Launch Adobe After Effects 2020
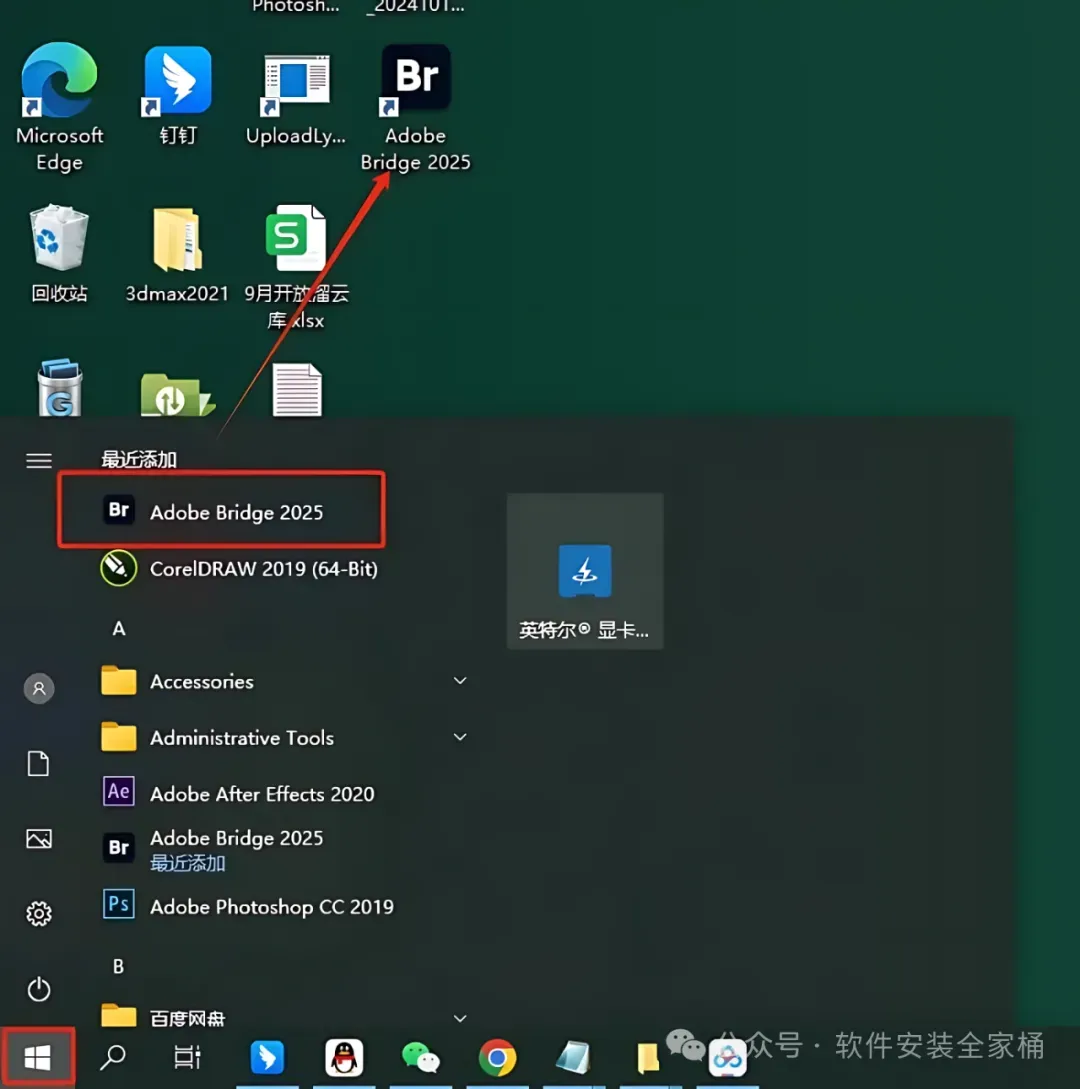This screenshot has height=1089, width=1080. pos(238,792)
